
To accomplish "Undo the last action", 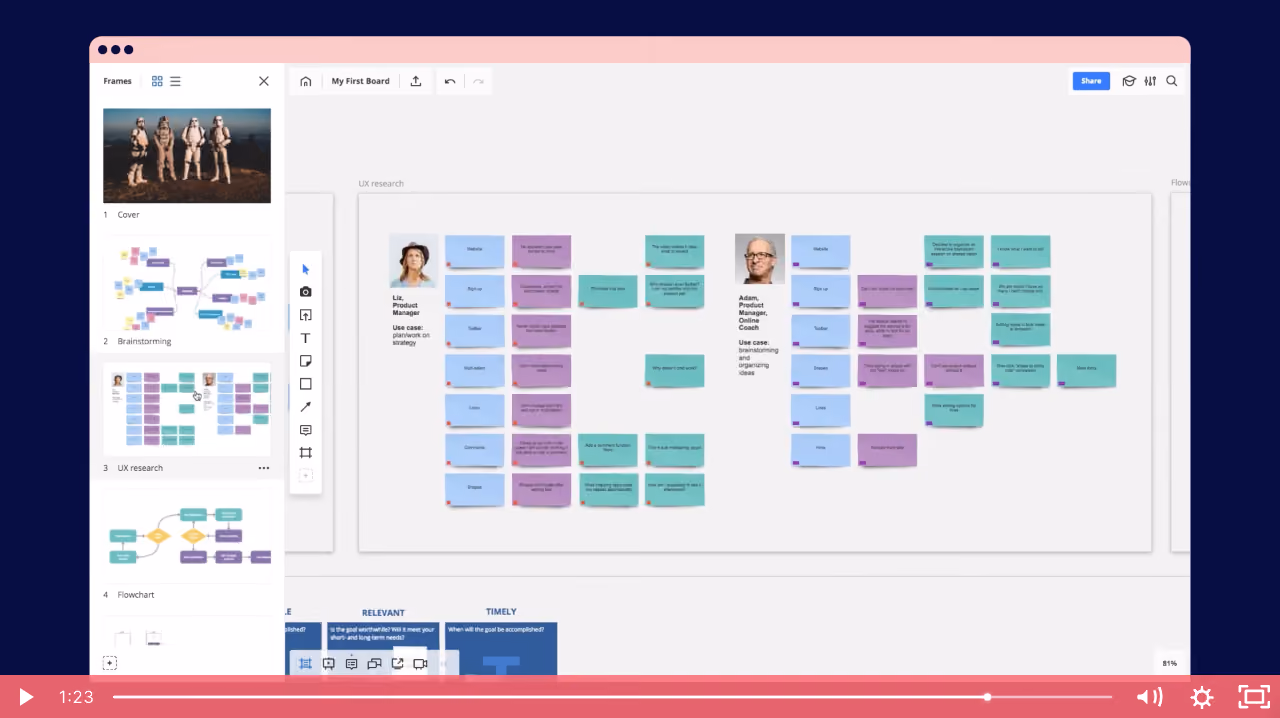I will tap(450, 81).
